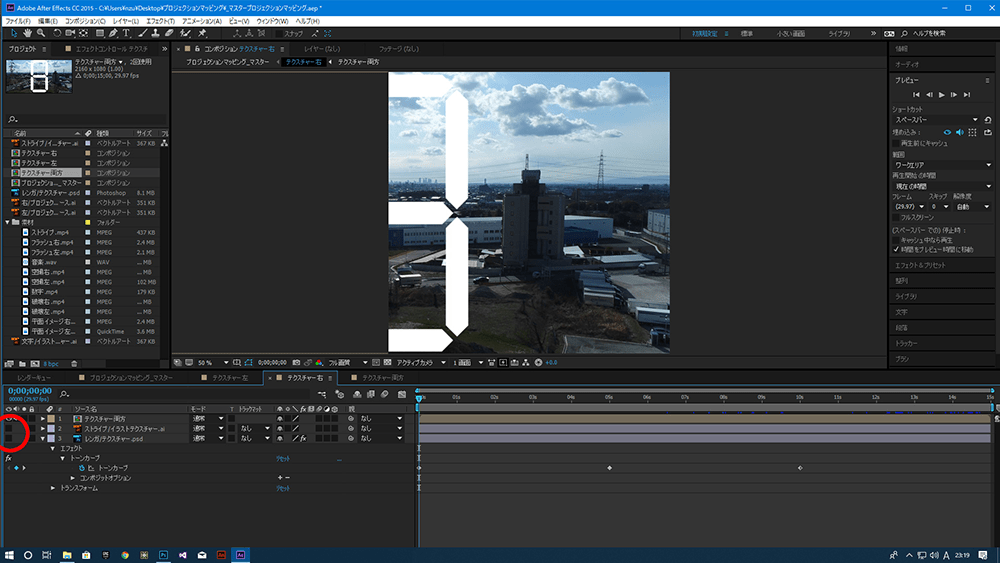
Task: Open the エフェクト(T) menu
Action: pos(159,20)
